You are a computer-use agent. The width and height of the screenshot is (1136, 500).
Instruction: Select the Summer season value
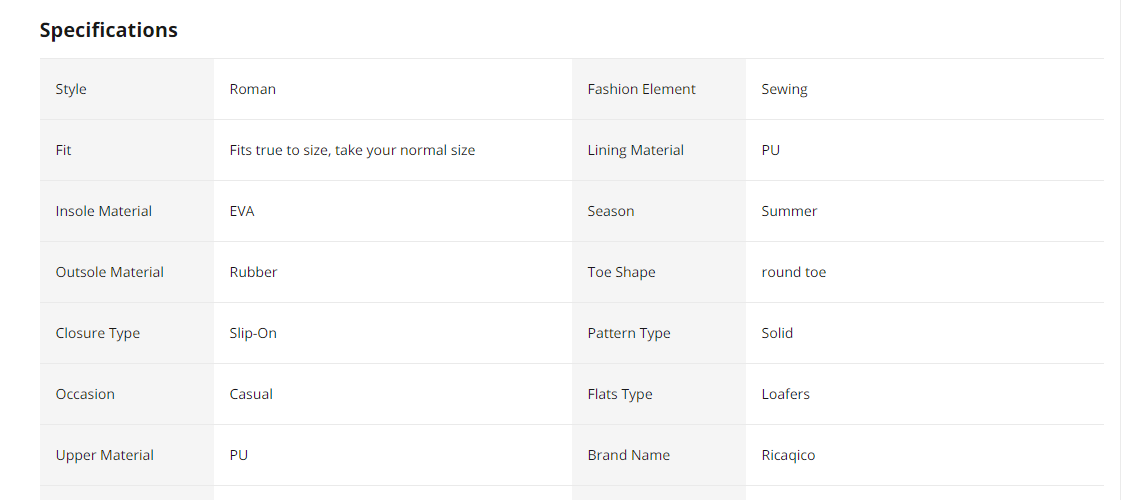point(789,211)
